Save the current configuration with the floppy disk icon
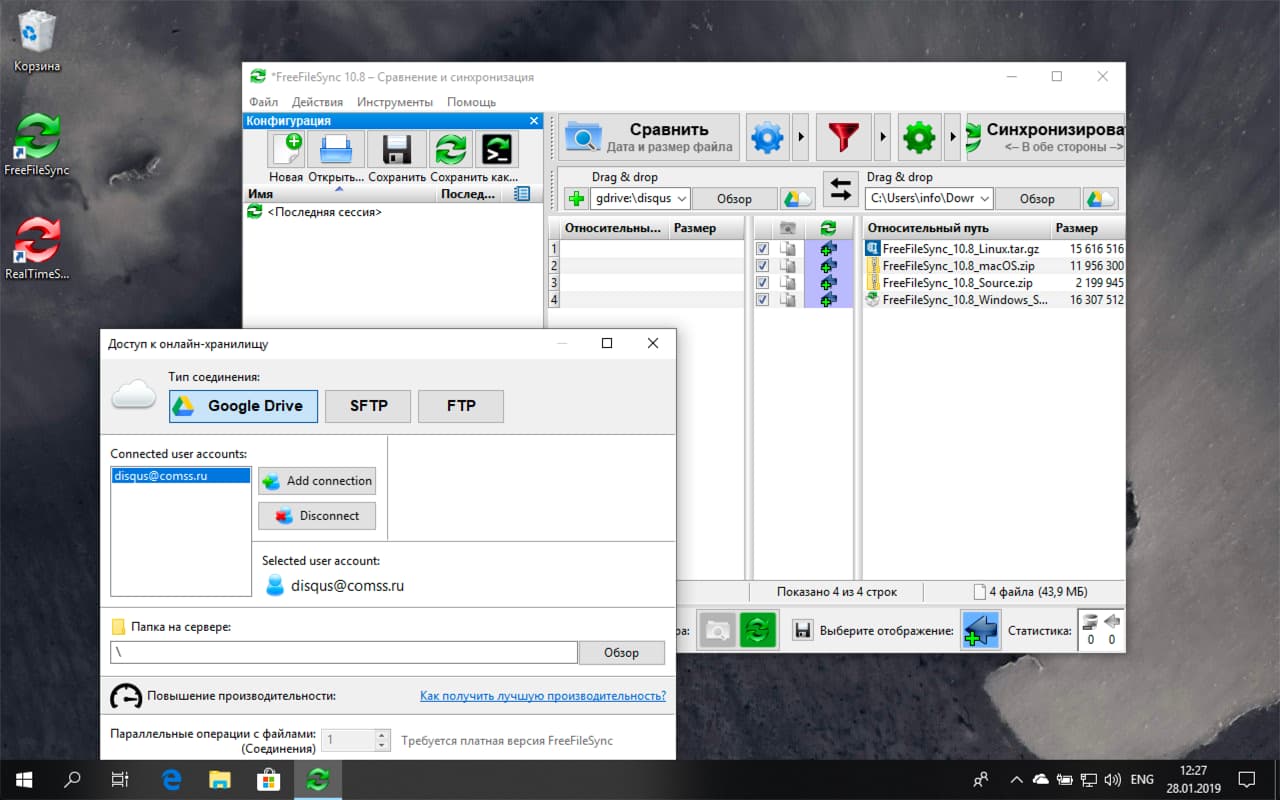1280x800 pixels. pos(396,149)
